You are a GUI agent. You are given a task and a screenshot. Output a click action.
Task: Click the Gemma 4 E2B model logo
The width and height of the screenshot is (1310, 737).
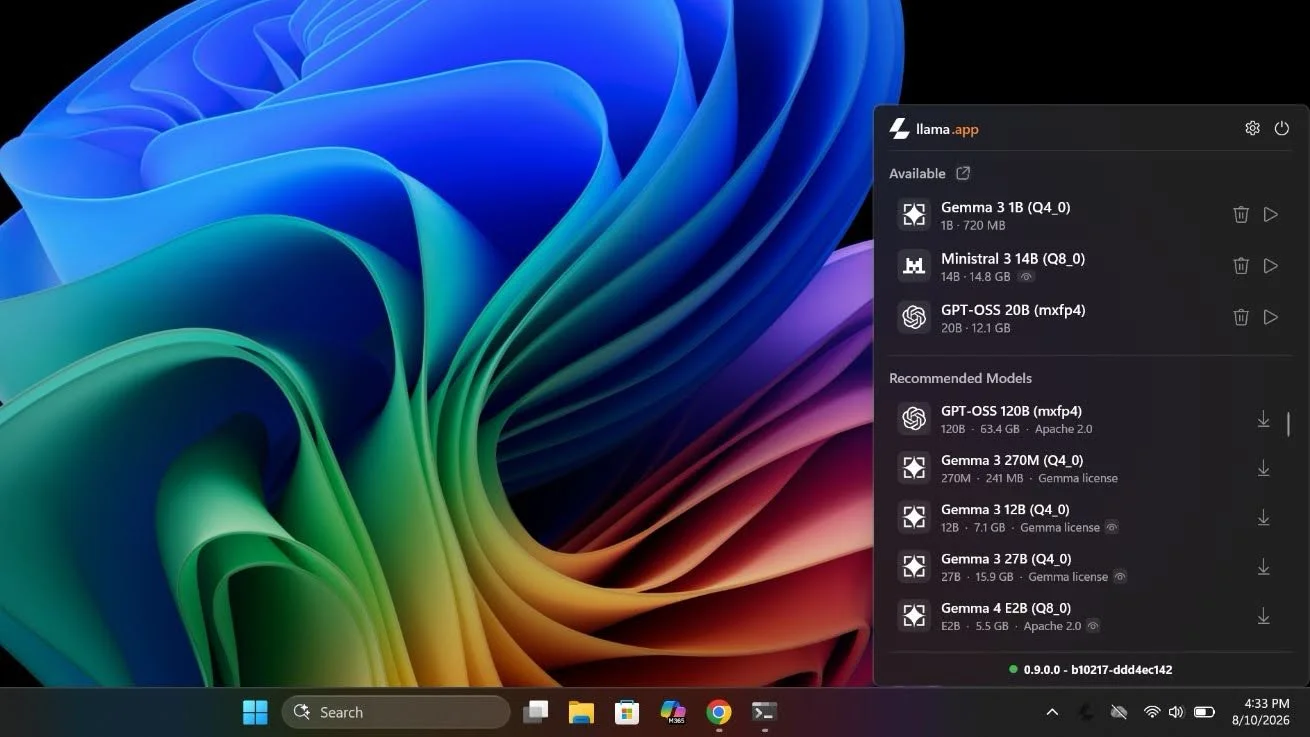click(x=913, y=615)
